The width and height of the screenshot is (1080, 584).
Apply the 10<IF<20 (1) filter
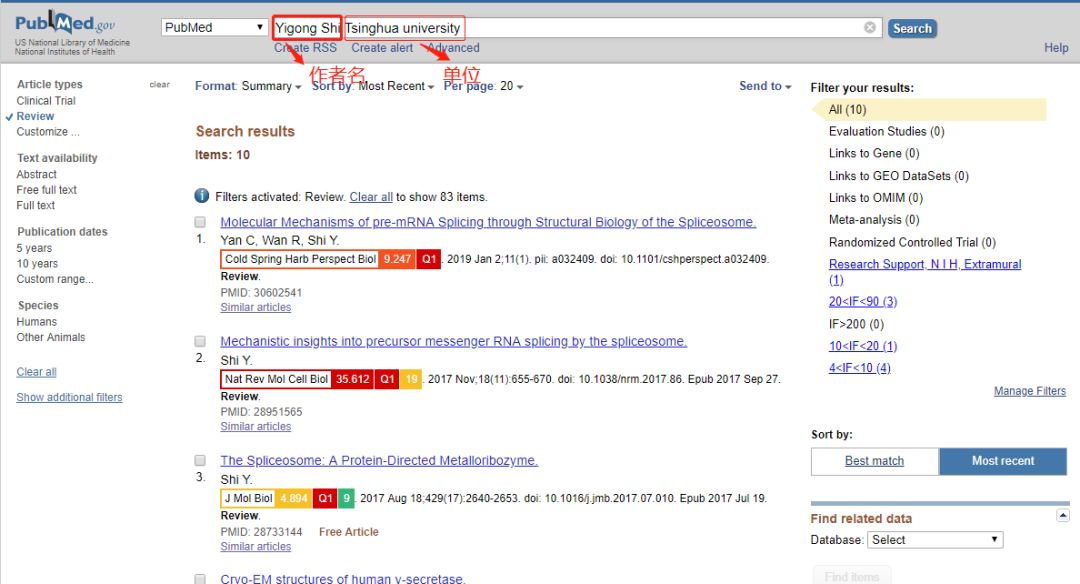[863, 346]
